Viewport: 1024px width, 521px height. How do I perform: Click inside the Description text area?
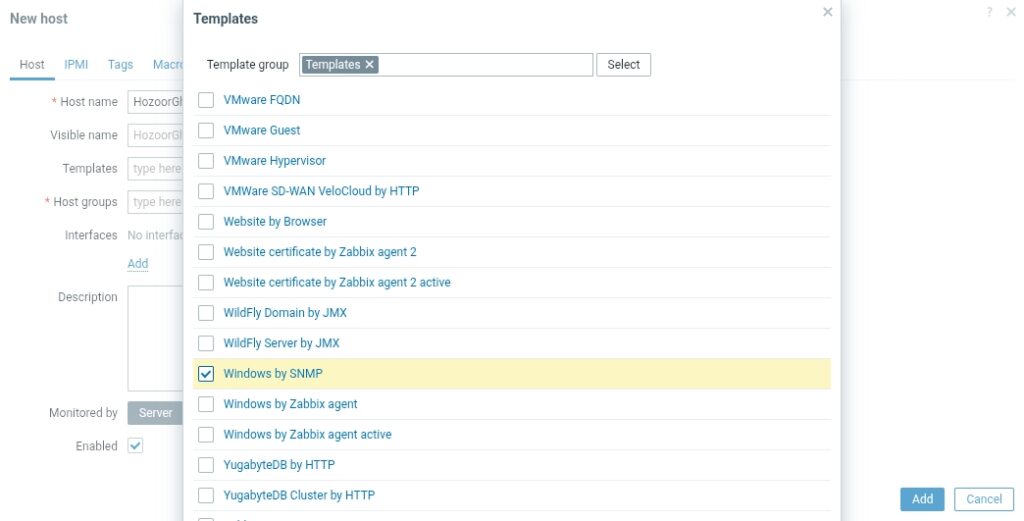click(155, 338)
